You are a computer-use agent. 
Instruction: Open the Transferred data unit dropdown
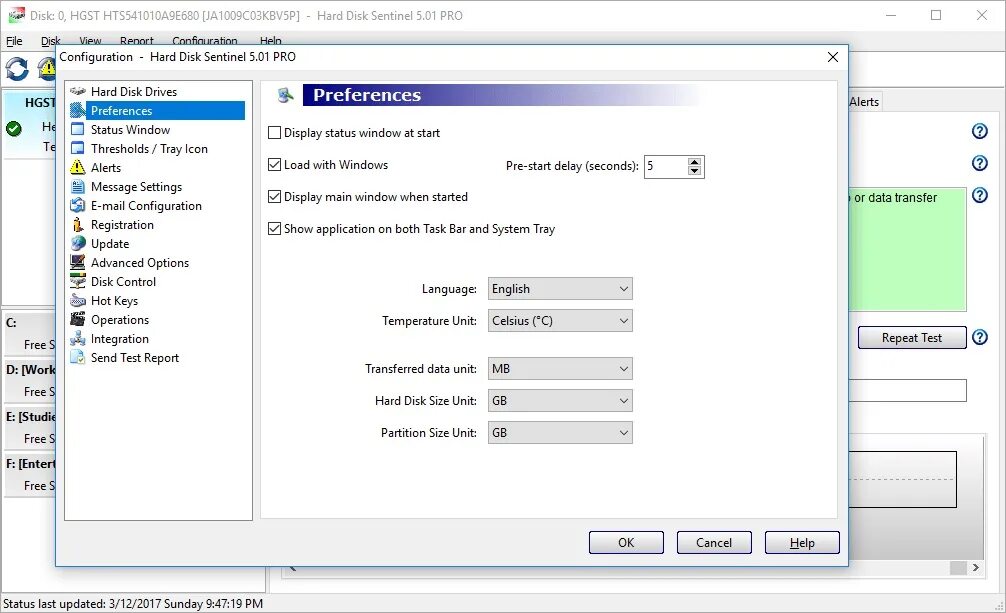coord(560,368)
